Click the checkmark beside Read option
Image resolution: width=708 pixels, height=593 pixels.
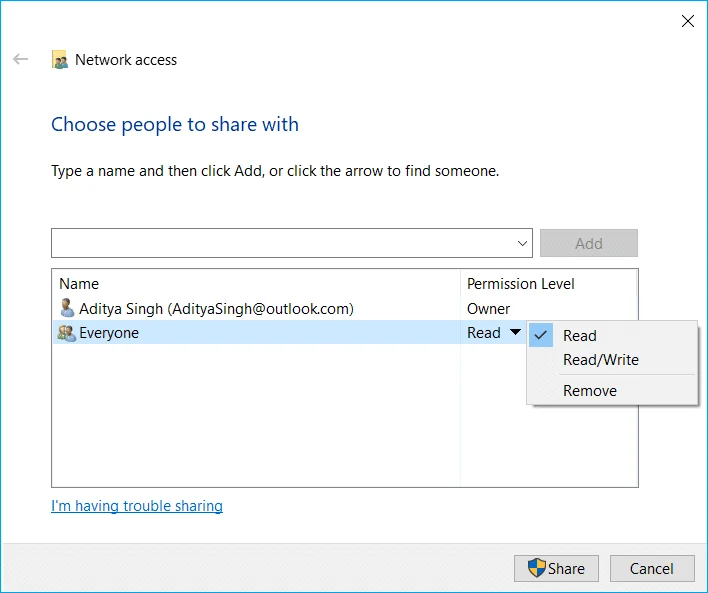pyautogui.click(x=541, y=335)
